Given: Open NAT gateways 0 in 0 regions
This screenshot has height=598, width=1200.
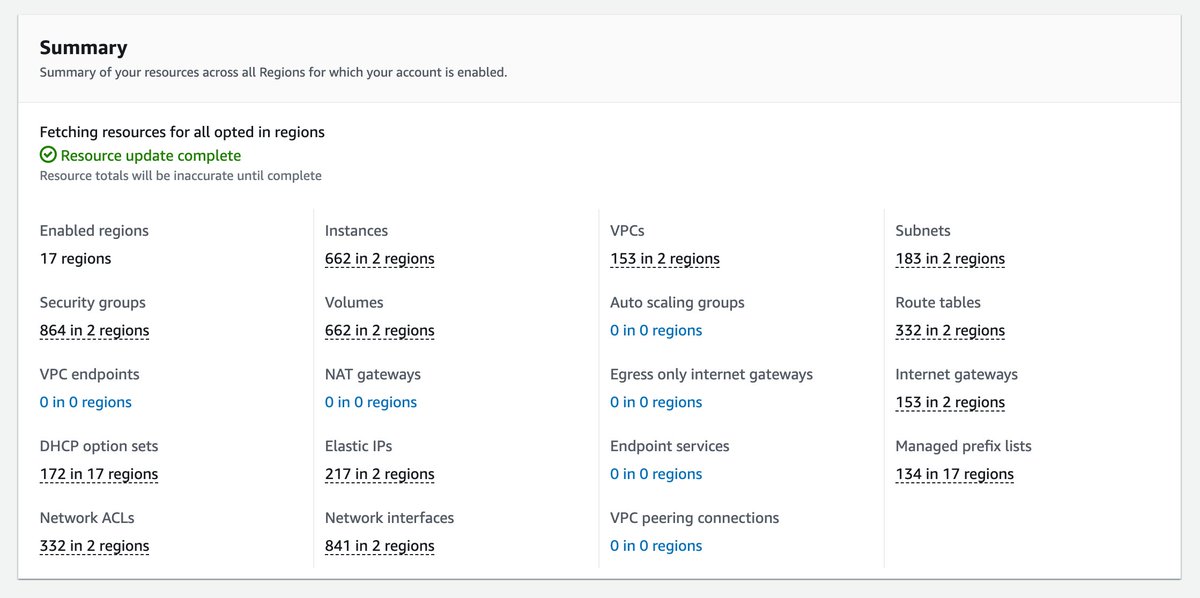Looking at the screenshot, I should pos(370,403).
